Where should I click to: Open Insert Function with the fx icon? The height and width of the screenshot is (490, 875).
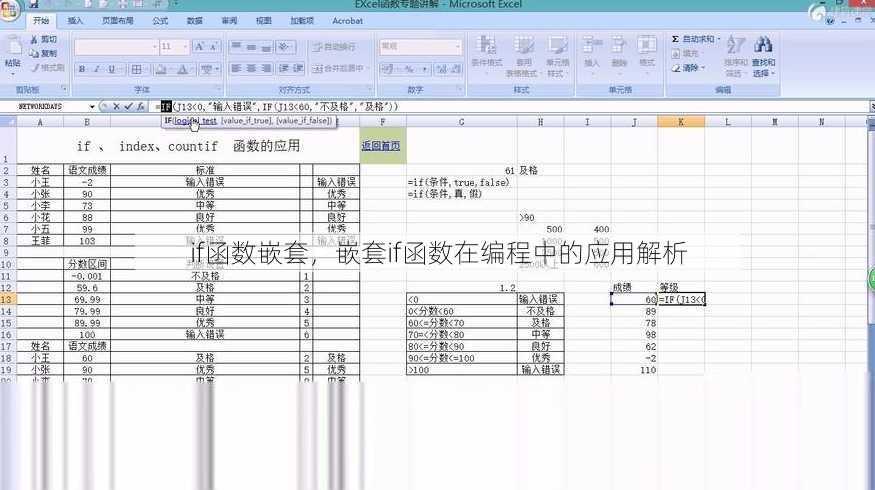(x=141, y=106)
